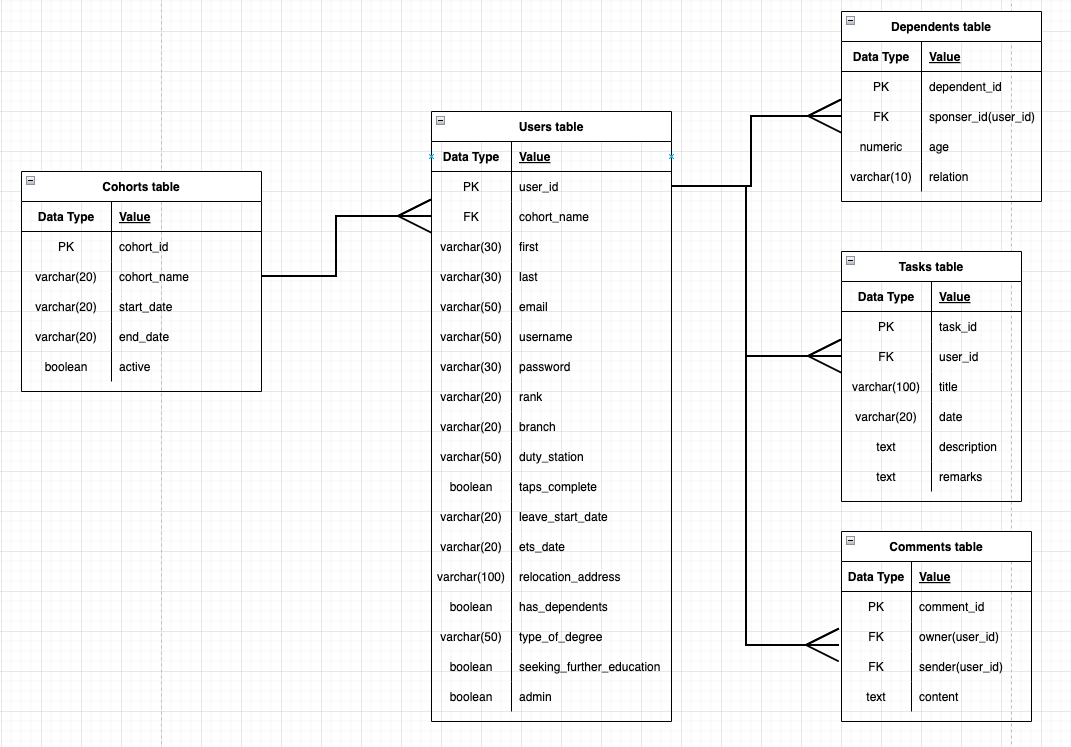Collapse the Dependents table with its minus icon
1071x747 pixels.
coord(850,20)
